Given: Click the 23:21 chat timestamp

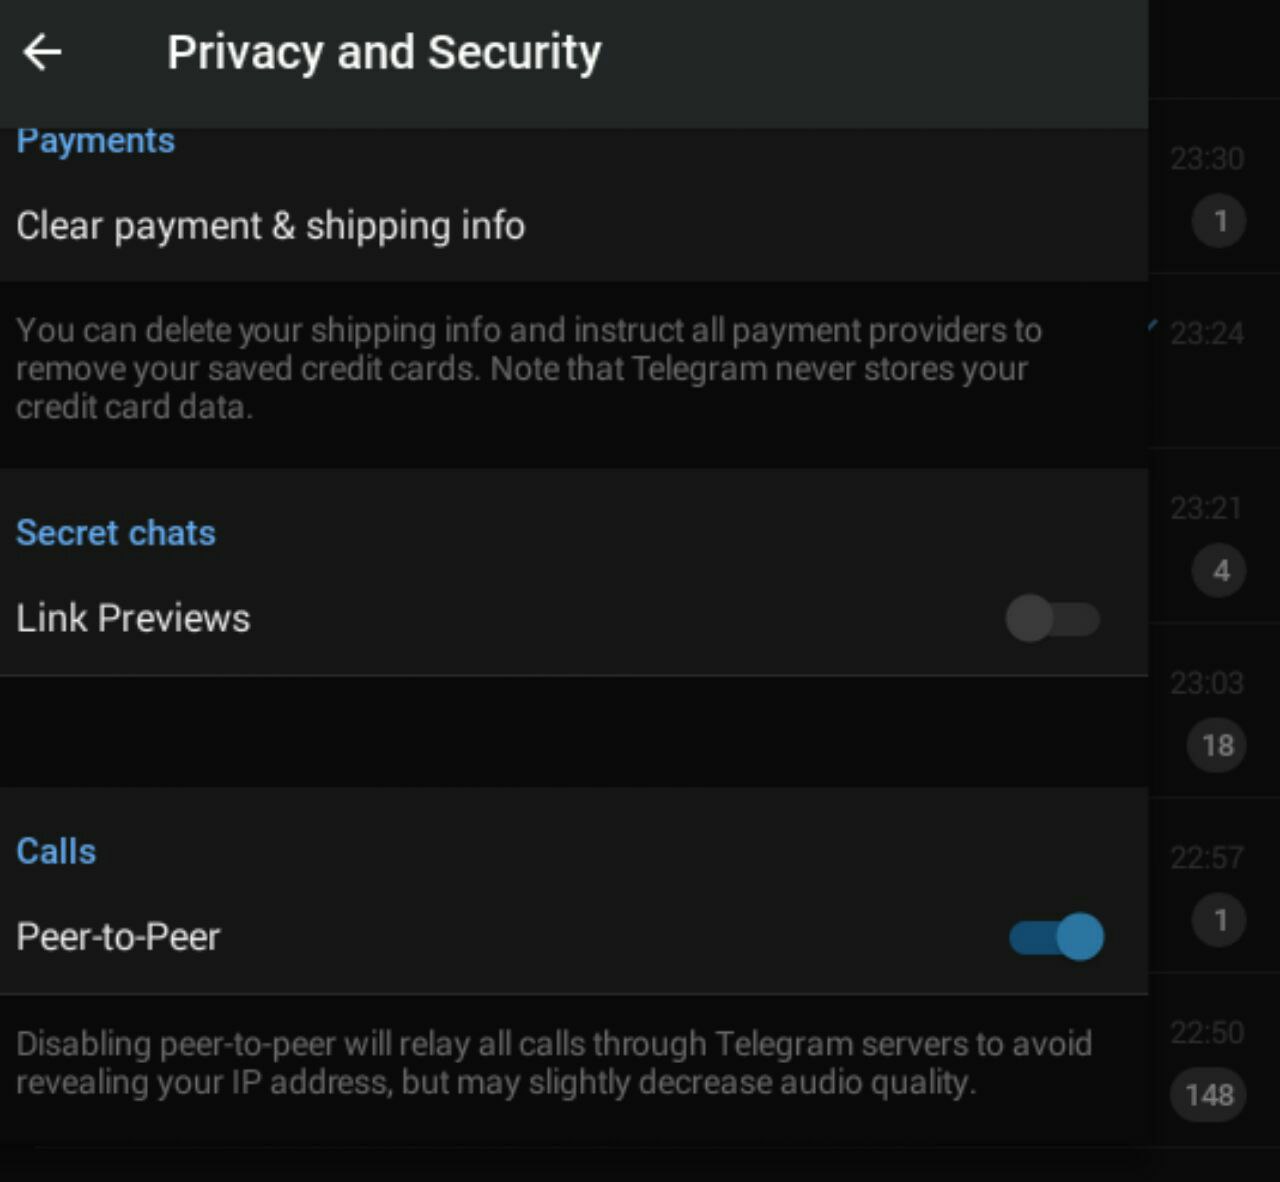Looking at the screenshot, I should [x=1206, y=508].
